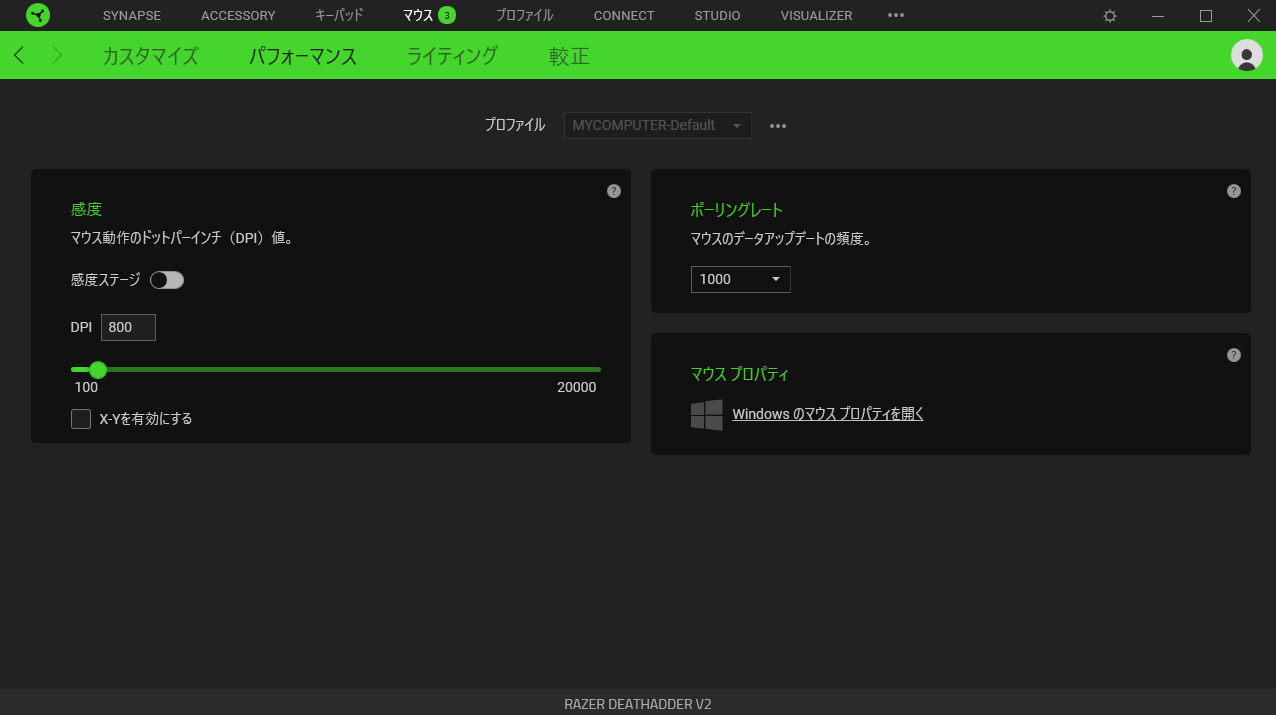Open the キーパッド tab
The width and height of the screenshot is (1276, 715).
(x=339, y=16)
